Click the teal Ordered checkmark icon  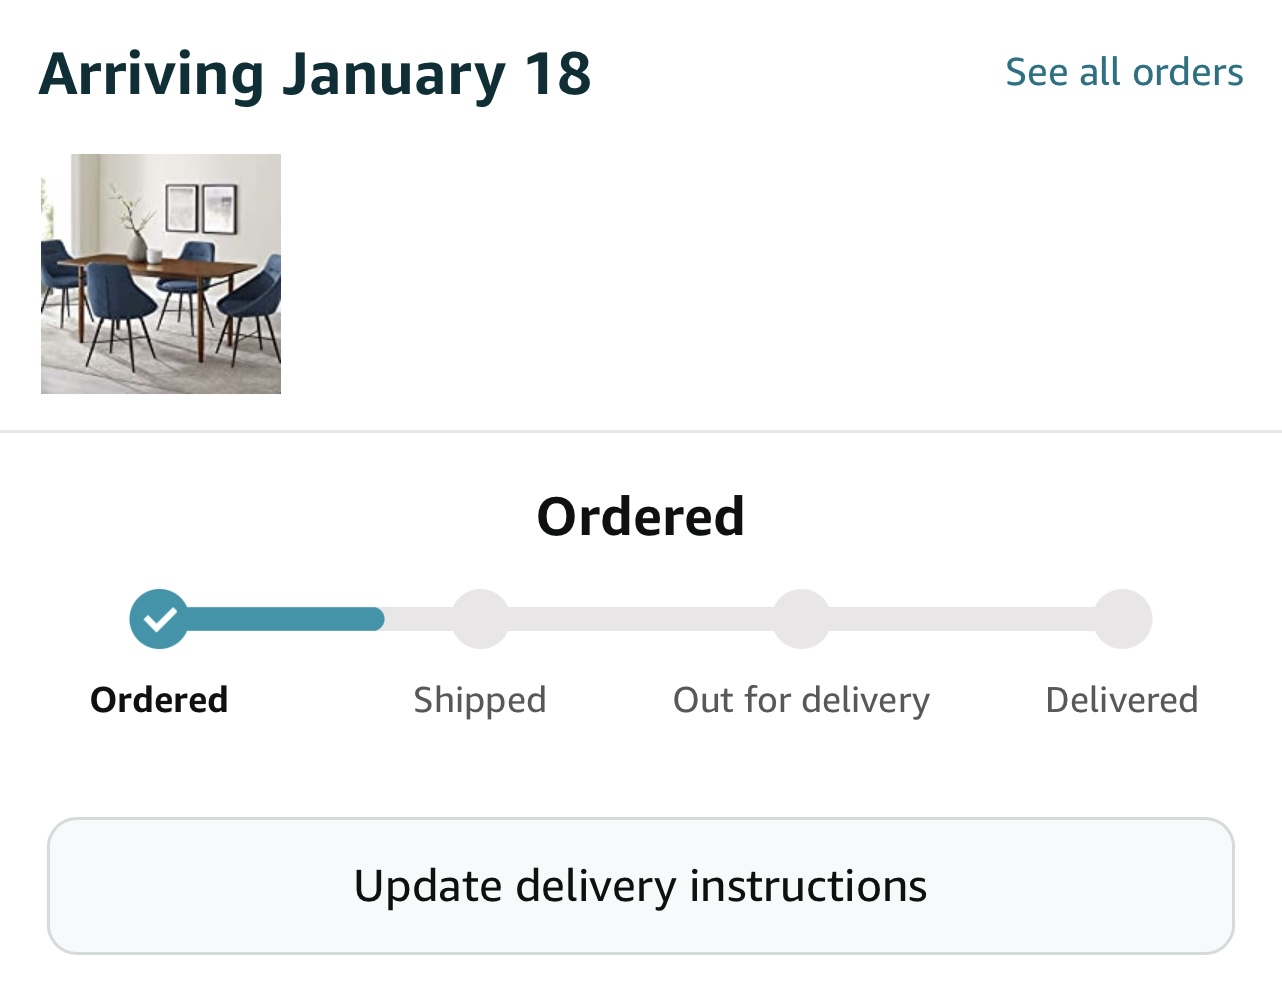click(x=159, y=619)
